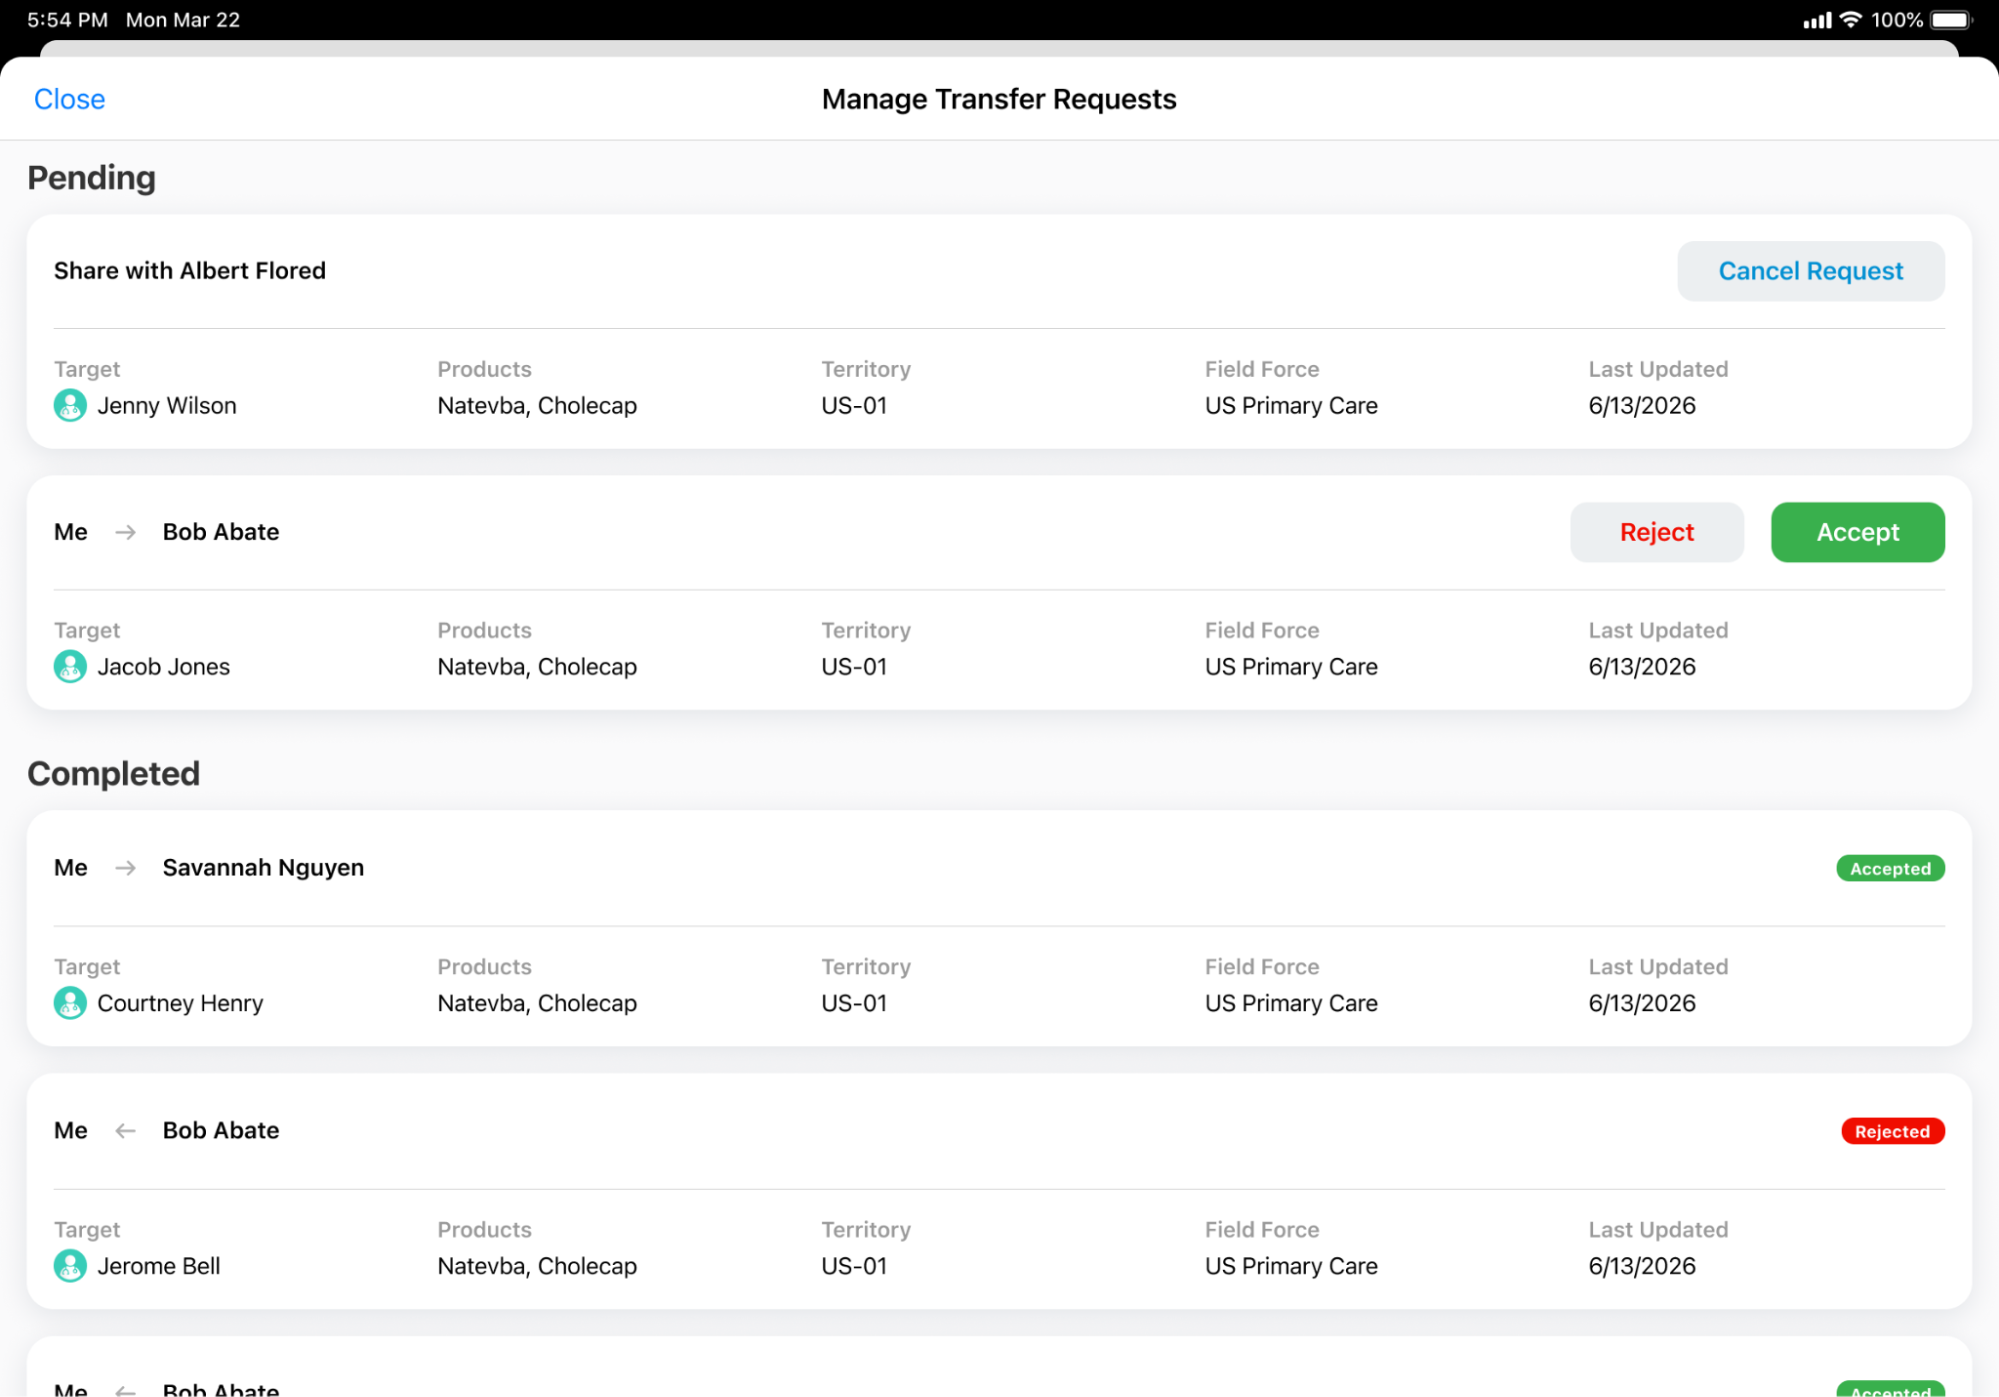Click Bob Abate's name in the pending card
Image resolution: width=1999 pixels, height=1397 pixels.
click(x=221, y=532)
